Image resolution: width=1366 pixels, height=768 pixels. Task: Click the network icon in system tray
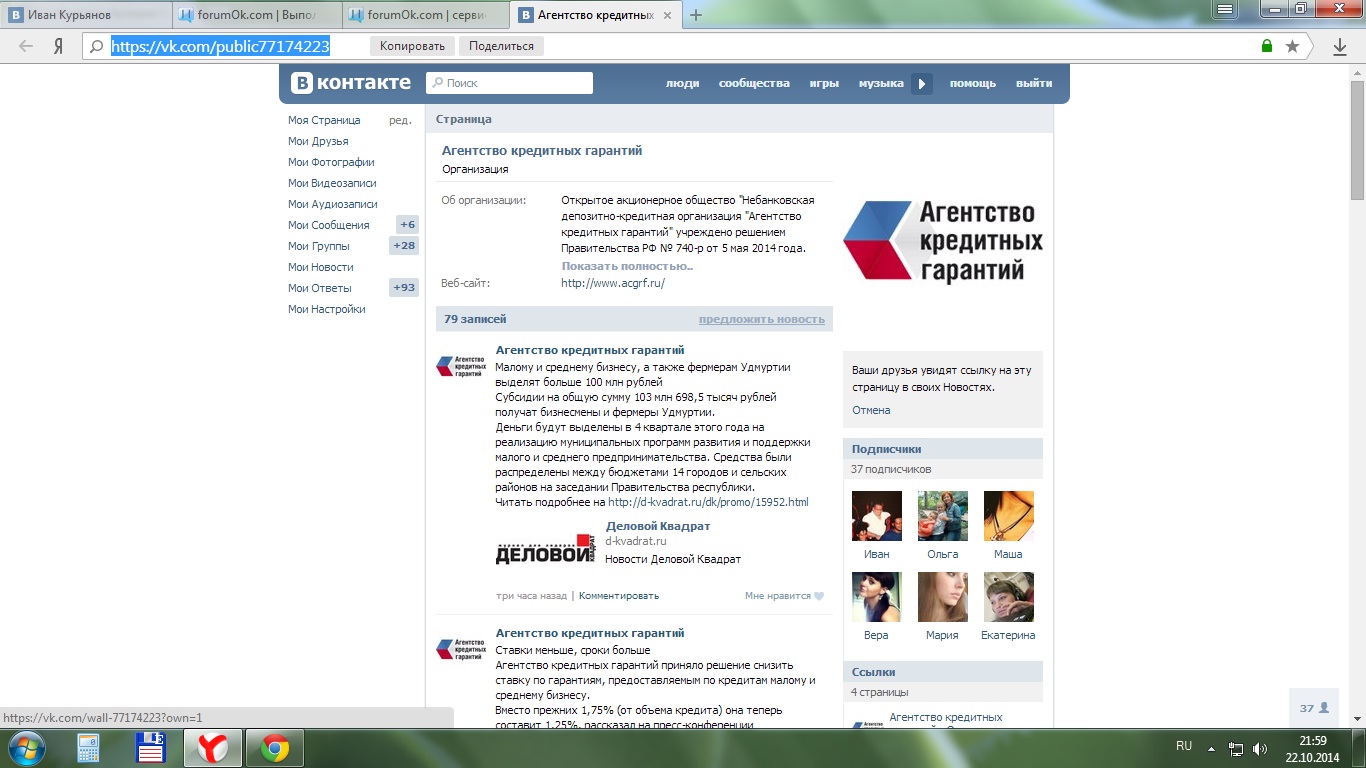tap(1236, 748)
